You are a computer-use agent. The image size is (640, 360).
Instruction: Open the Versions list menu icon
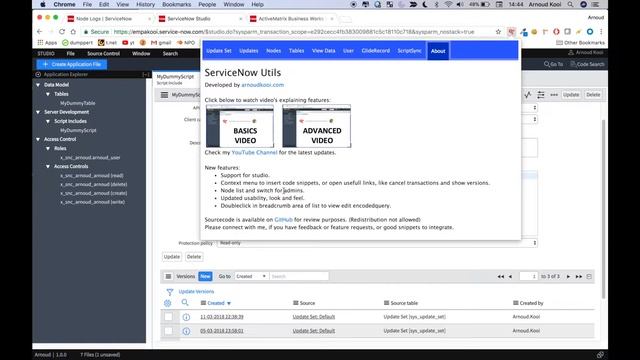tap(168, 276)
